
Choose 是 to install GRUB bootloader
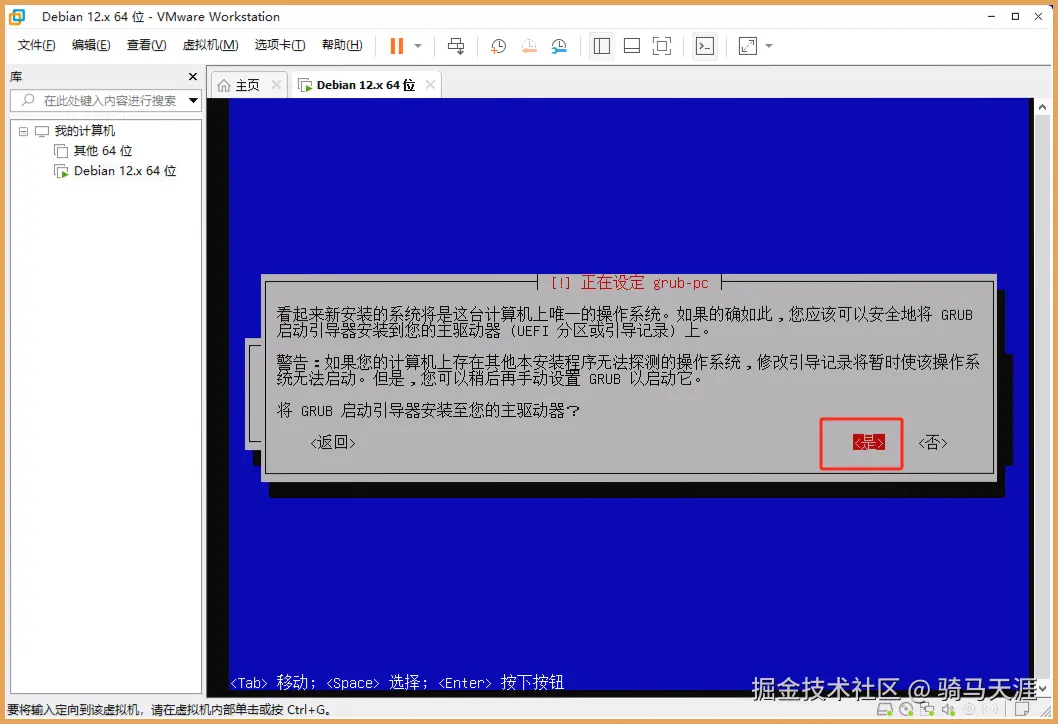point(861,442)
